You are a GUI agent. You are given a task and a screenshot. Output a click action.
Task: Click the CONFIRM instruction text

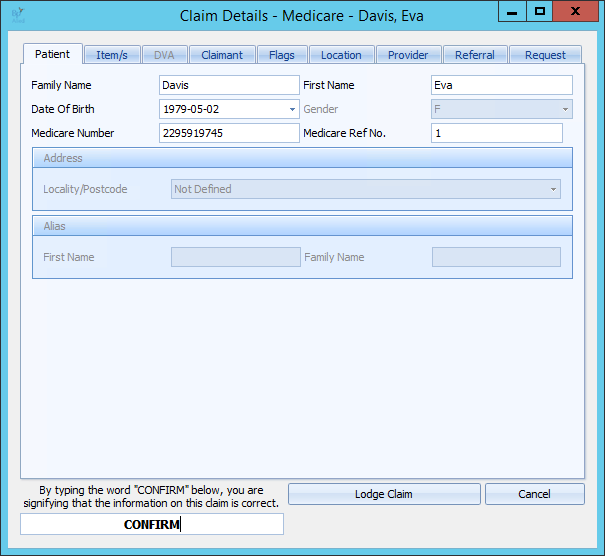click(151, 497)
